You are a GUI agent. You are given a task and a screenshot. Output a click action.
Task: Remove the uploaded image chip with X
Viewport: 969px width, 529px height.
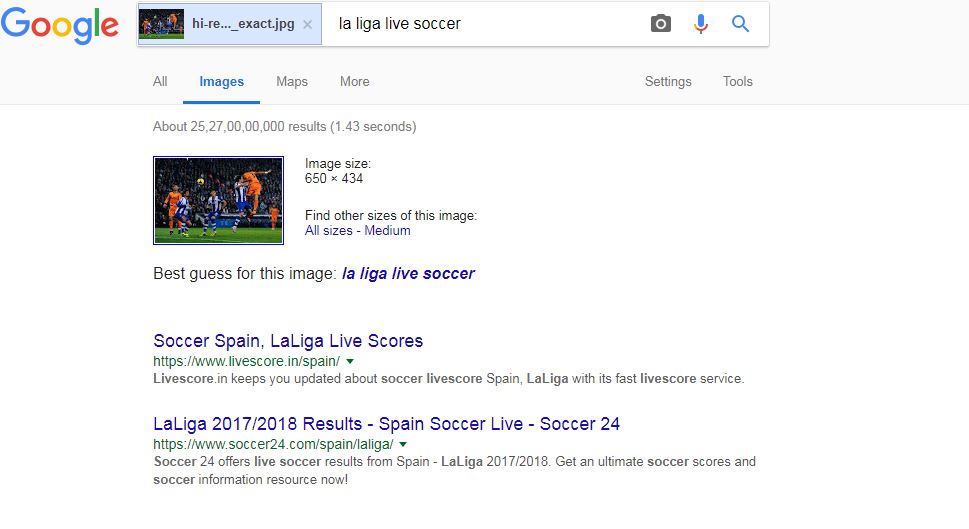[307, 24]
